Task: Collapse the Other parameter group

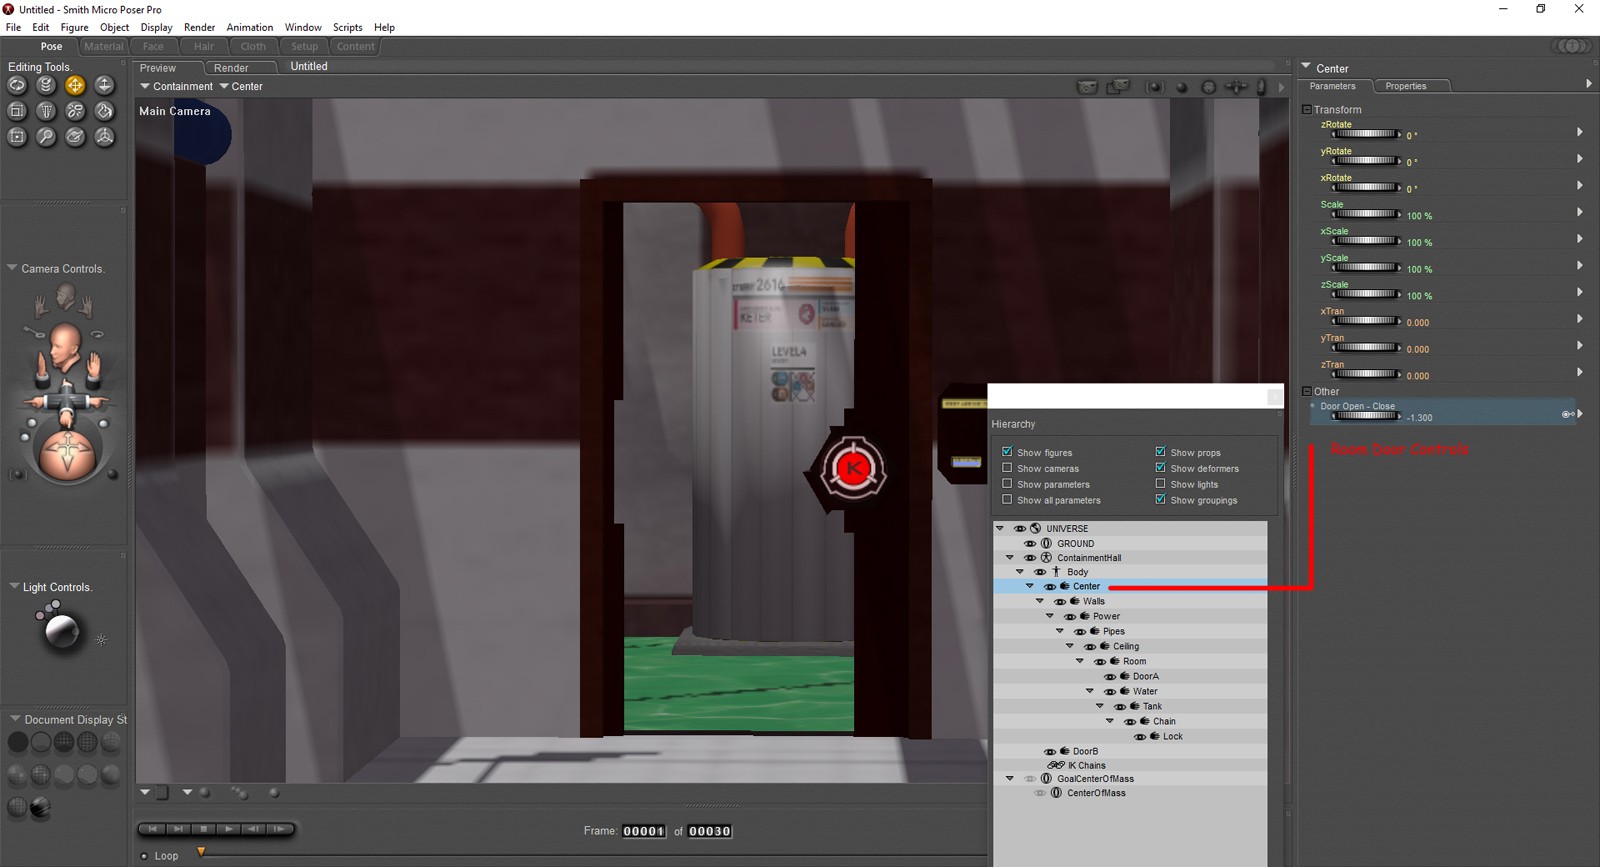Action: [1306, 391]
